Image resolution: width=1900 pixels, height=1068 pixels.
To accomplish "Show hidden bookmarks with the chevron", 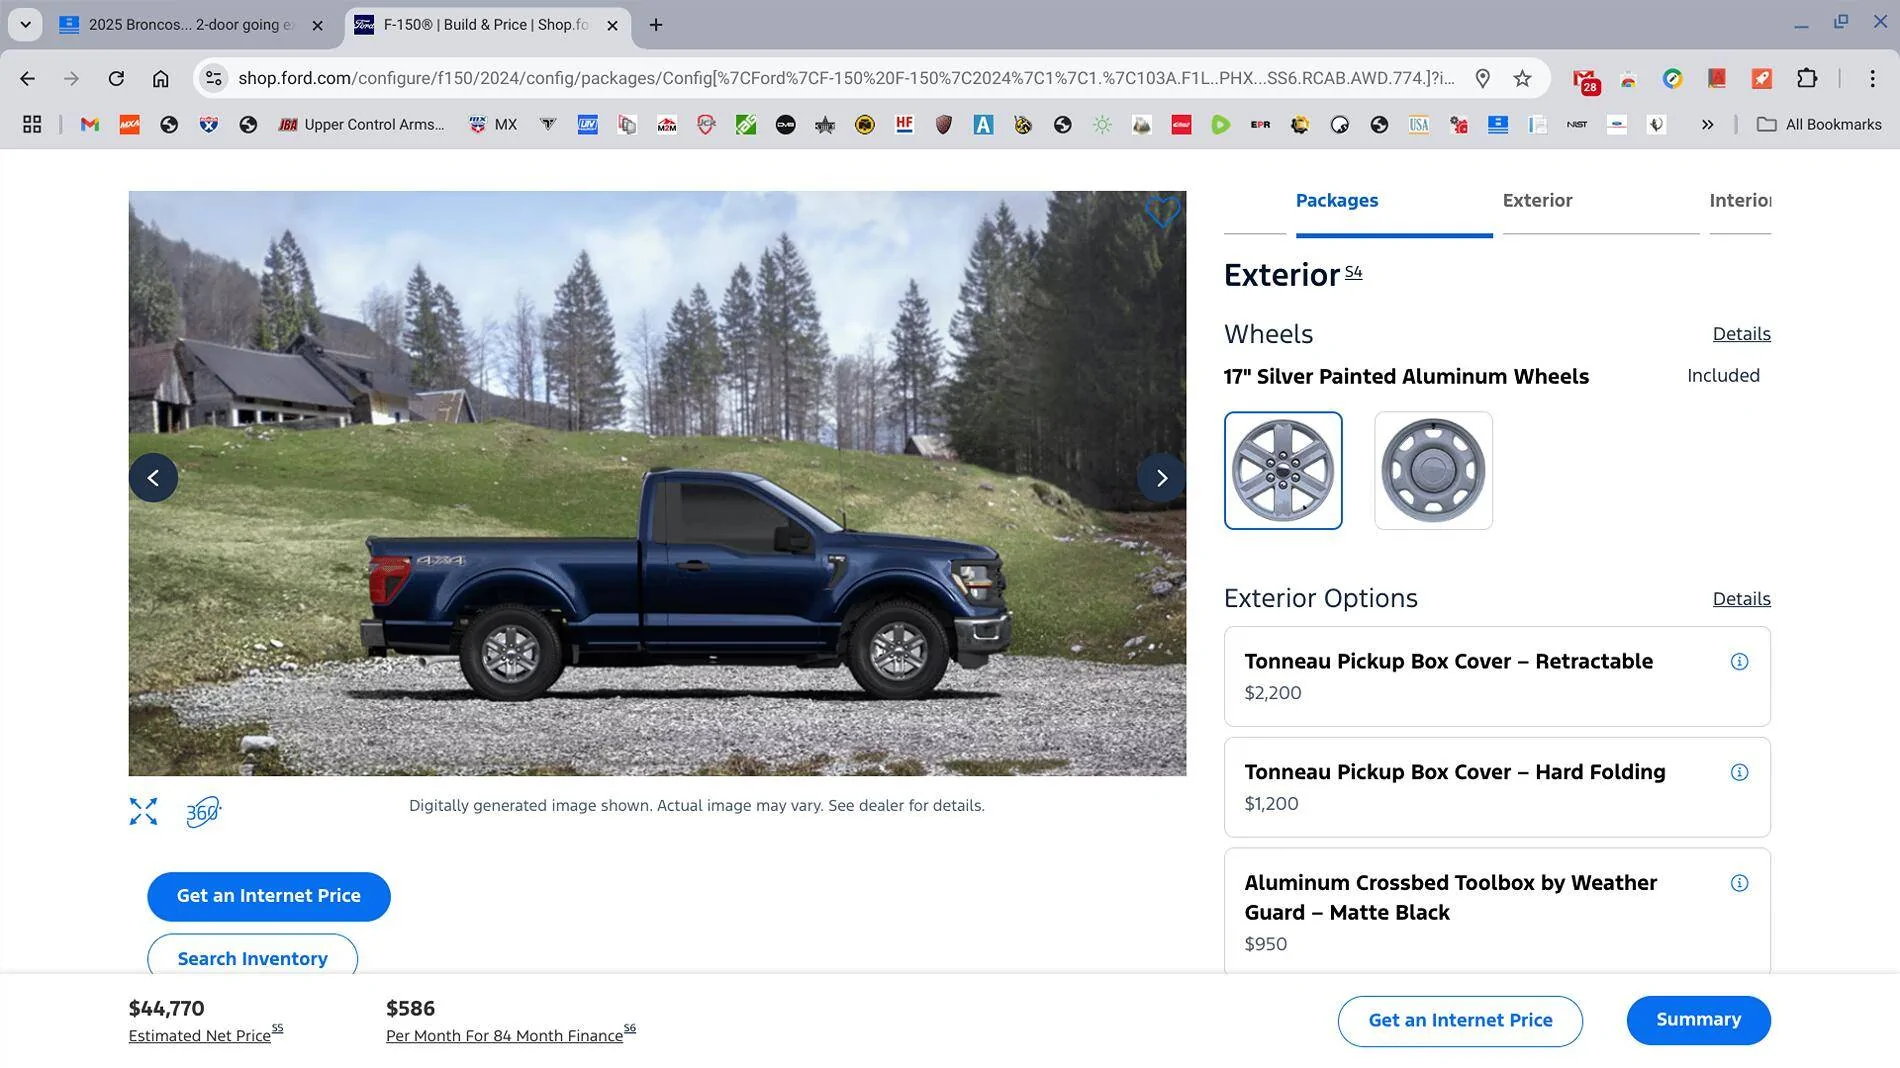I will [x=1707, y=125].
